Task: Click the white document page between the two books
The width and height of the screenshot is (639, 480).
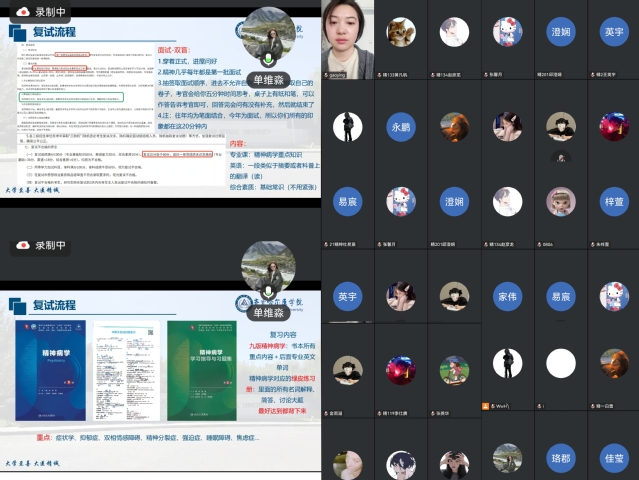Action: pyautogui.click(x=124, y=370)
